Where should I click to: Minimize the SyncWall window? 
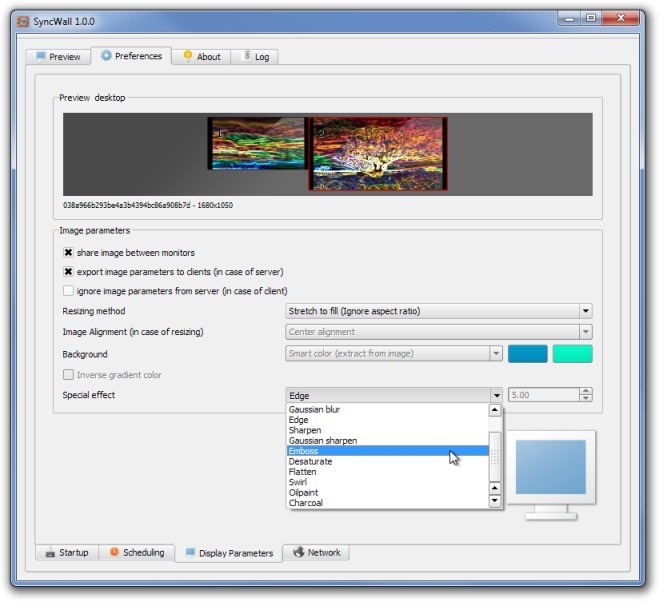pos(570,18)
